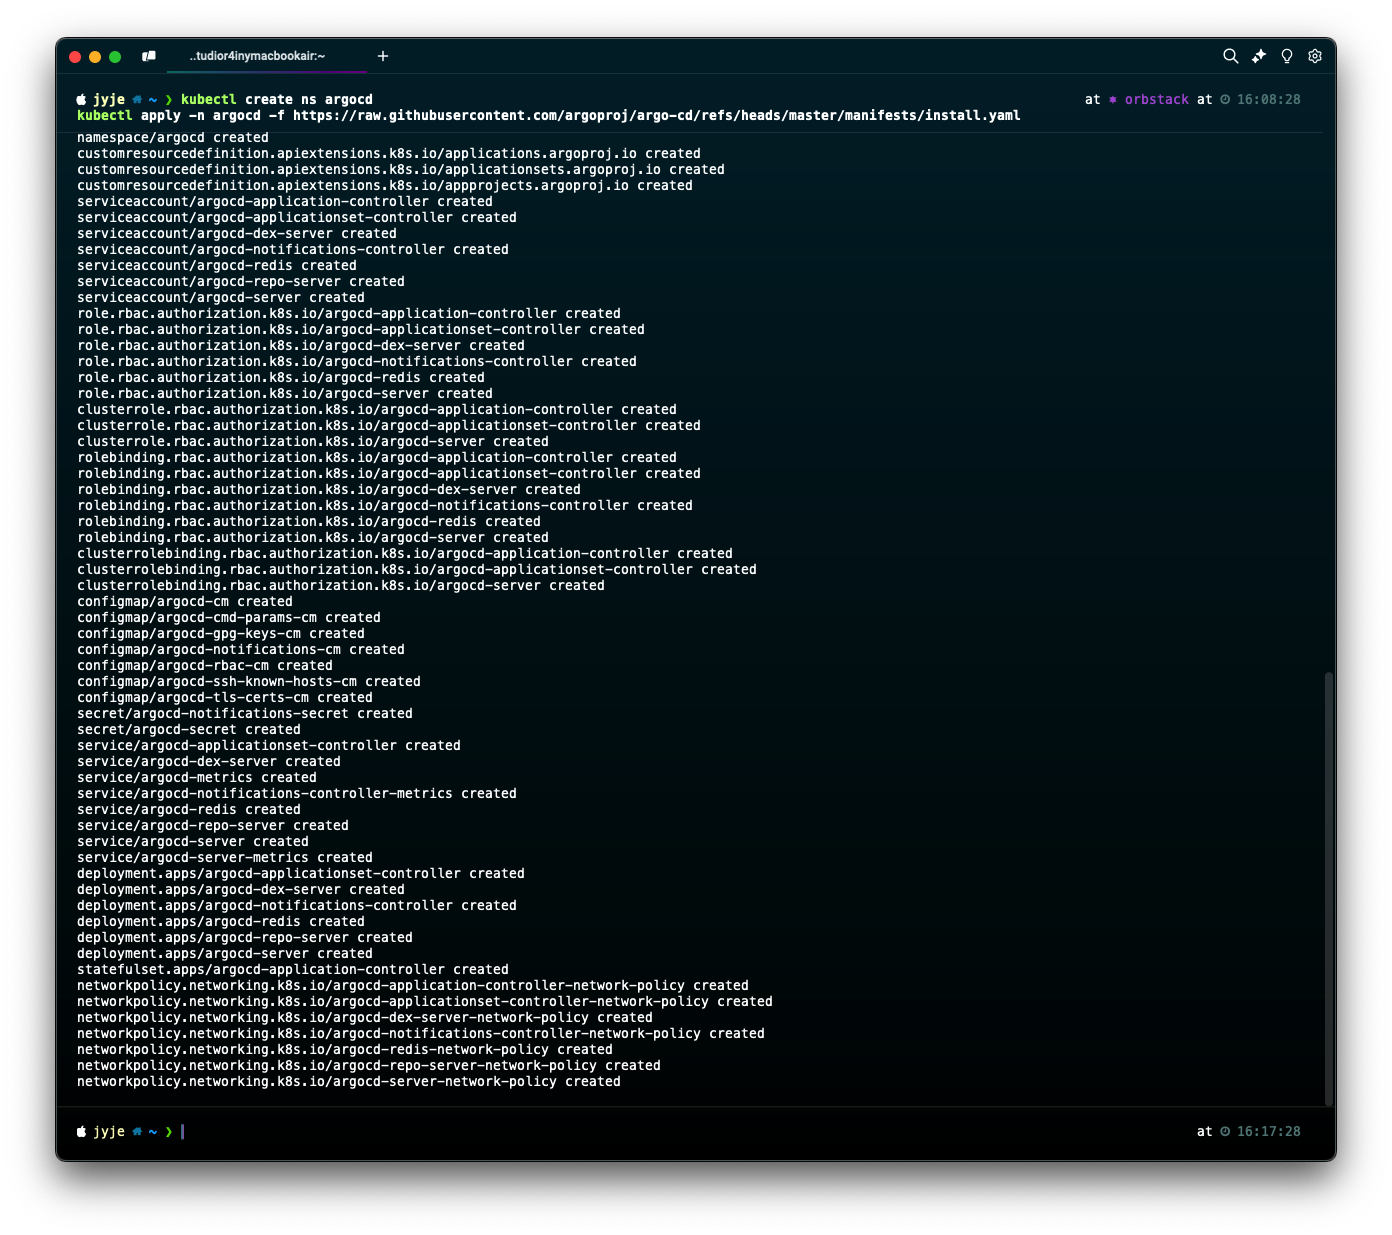Click 'argocd-server-network-policy created' last line
The height and width of the screenshot is (1235, 1392).
point(349,1082)
